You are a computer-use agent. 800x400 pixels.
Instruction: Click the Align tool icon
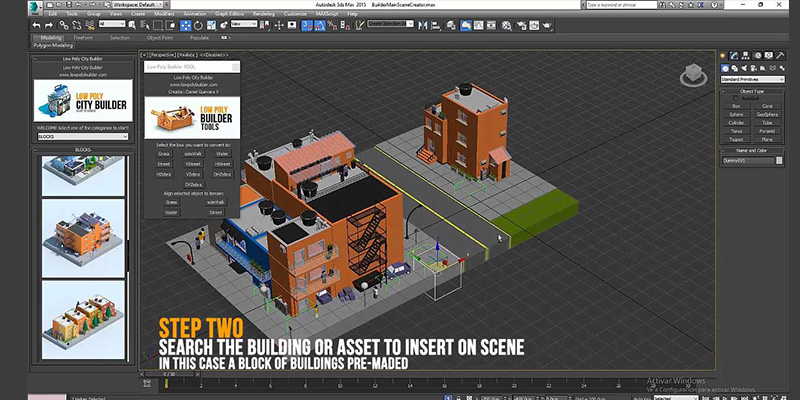[436, 25]
